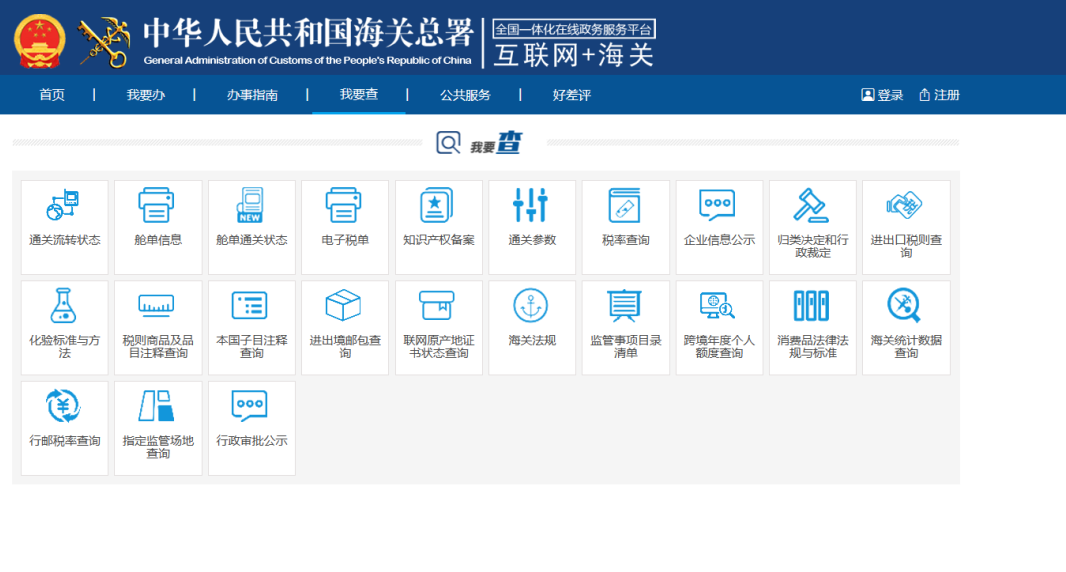Click the 注册 register link

(939, 95)
